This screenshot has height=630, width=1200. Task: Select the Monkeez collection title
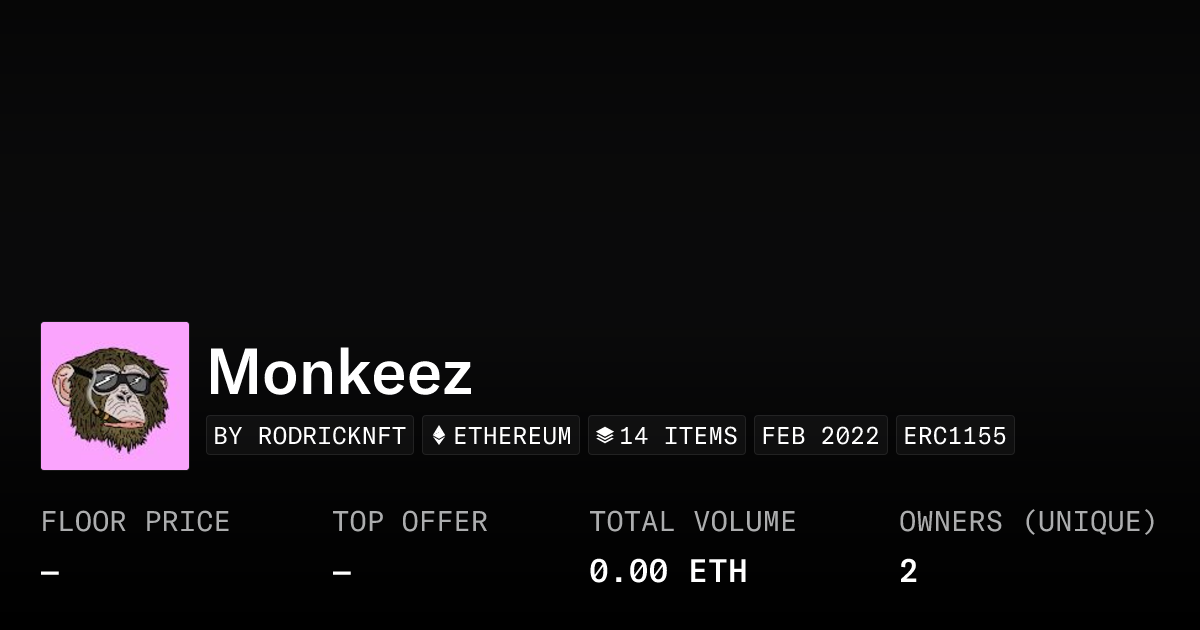tap(340, 373)
